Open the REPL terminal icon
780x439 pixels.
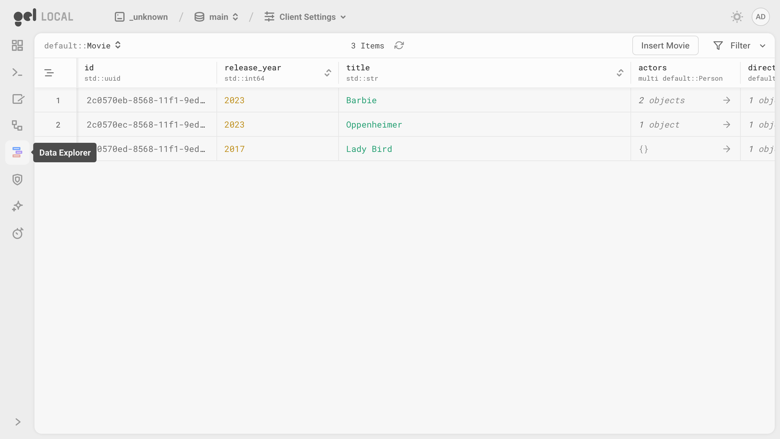17,73
